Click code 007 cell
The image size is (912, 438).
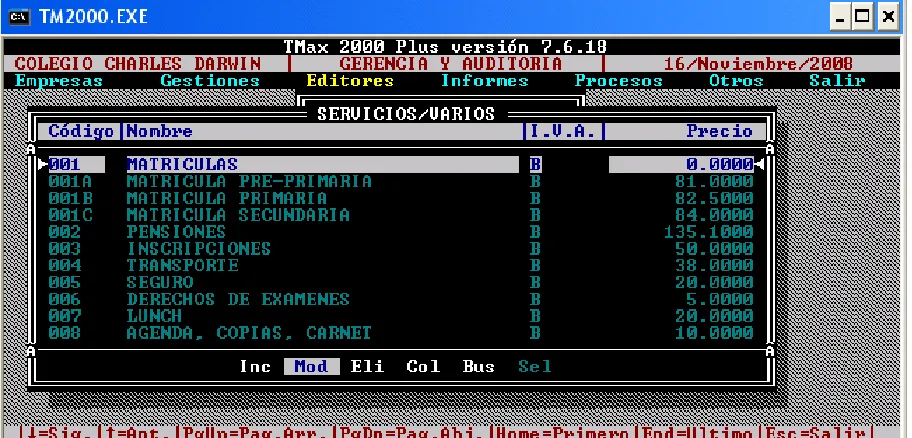65,316
